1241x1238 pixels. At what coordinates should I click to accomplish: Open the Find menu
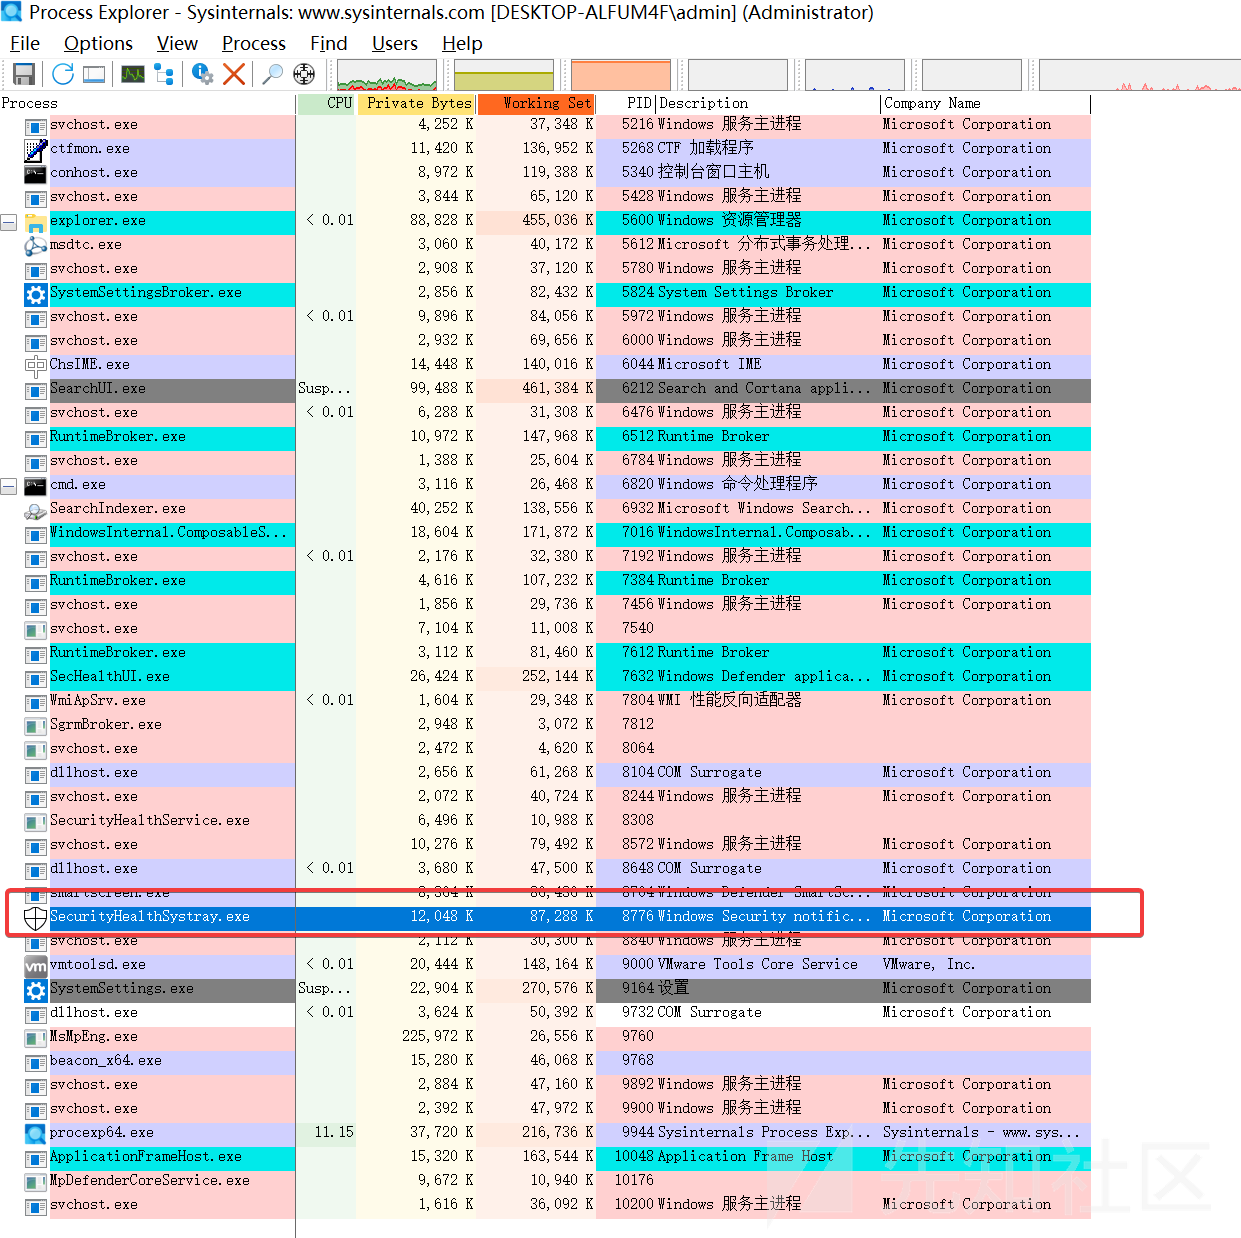click(x=329, y=43)
